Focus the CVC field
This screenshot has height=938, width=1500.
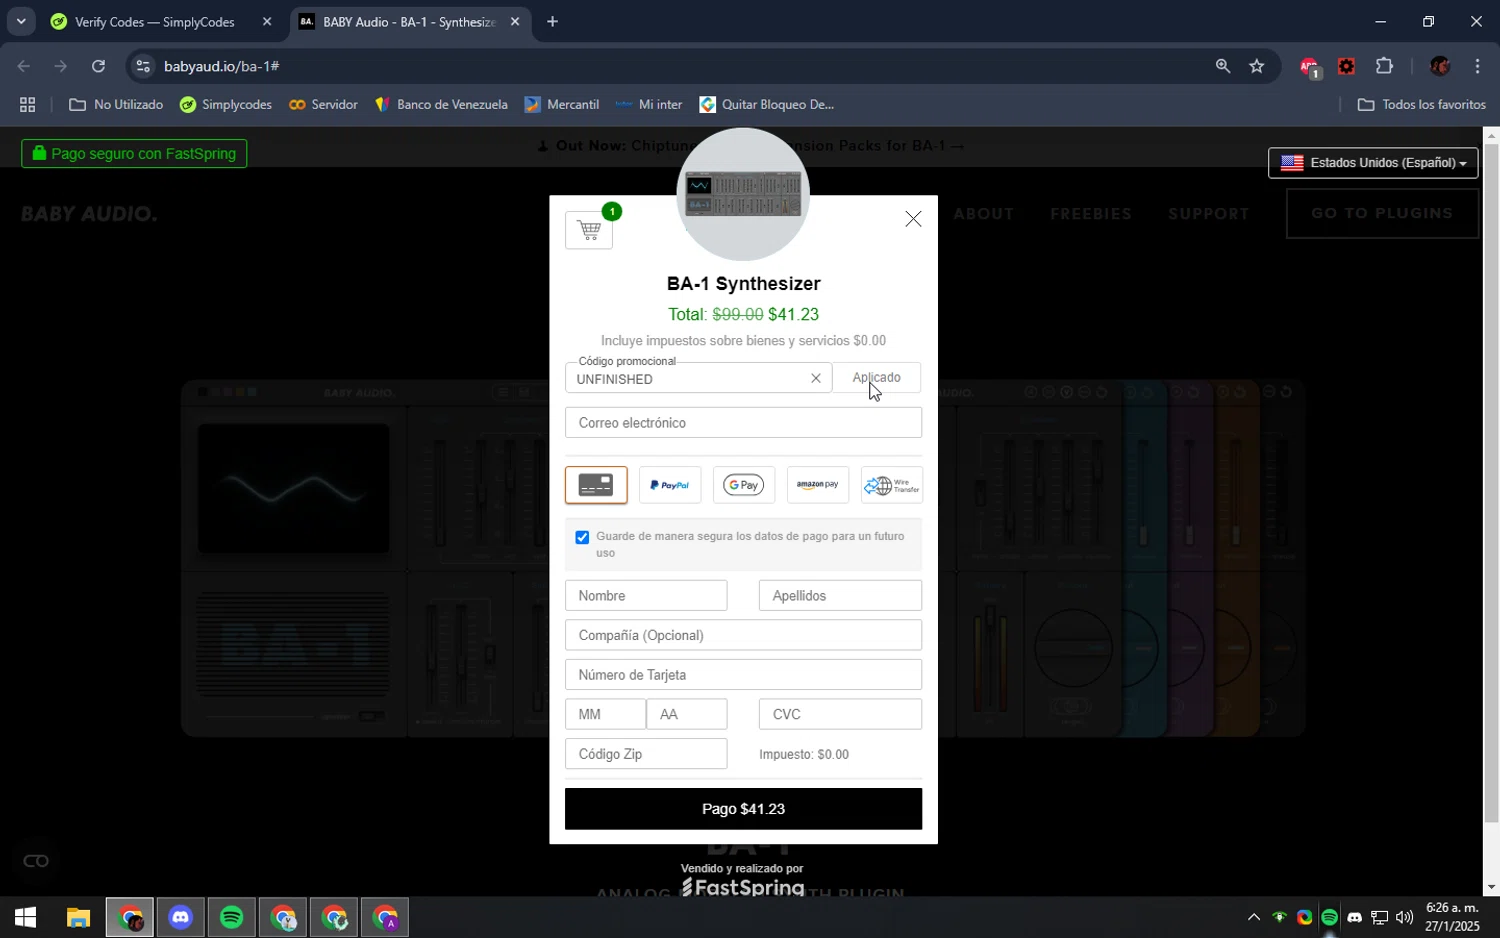click(x=840, y=714)
